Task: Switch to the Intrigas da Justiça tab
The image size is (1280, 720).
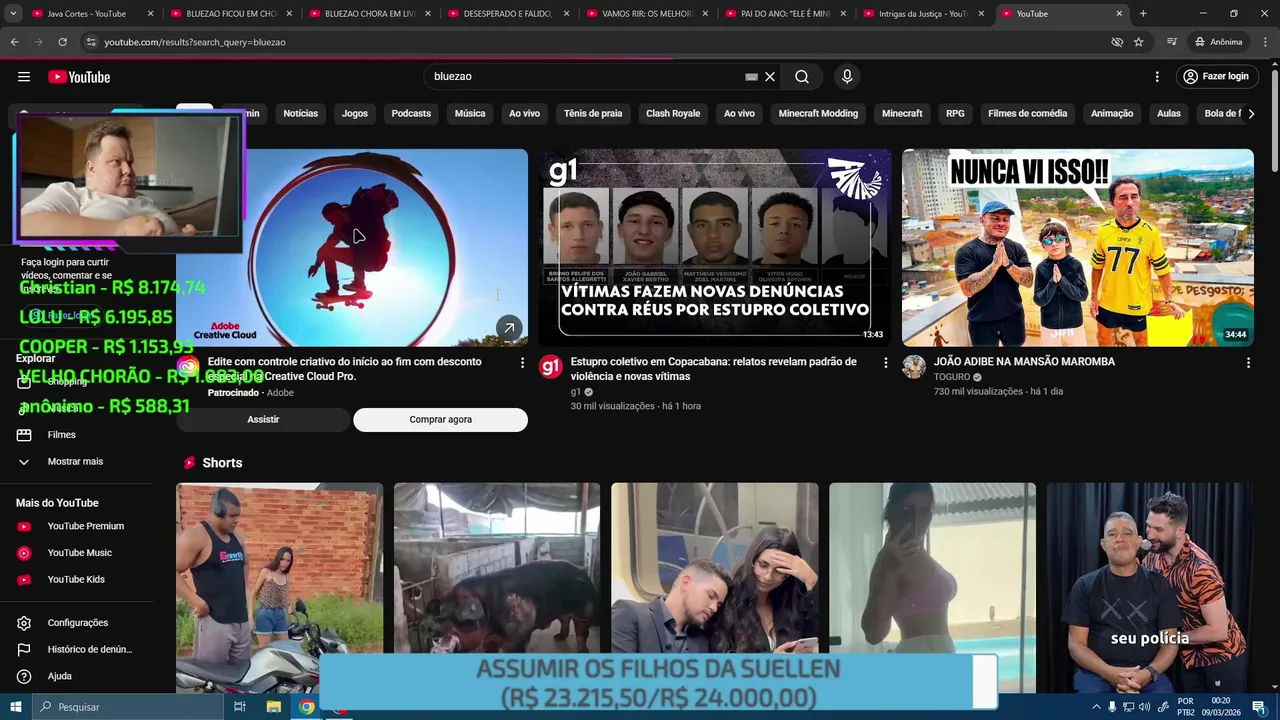Action: pyautogui.click(x=922, y=14)
